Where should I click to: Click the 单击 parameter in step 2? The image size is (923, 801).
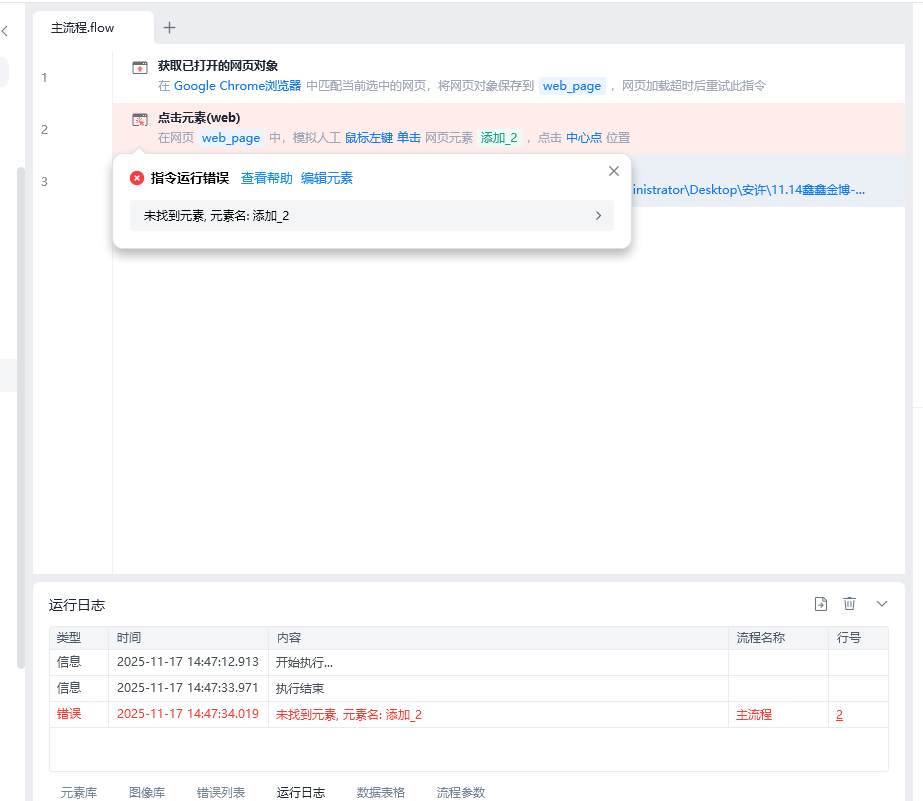point(409,138)
